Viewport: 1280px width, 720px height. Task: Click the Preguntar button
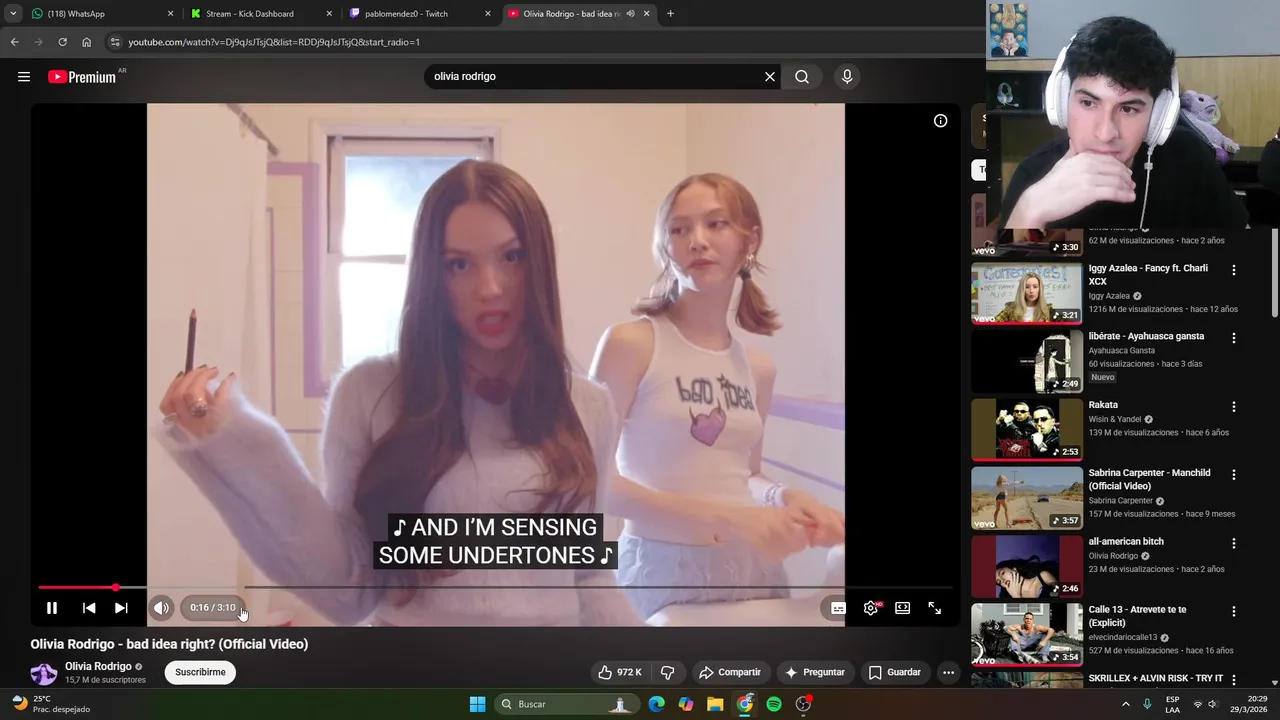[815, 672]
